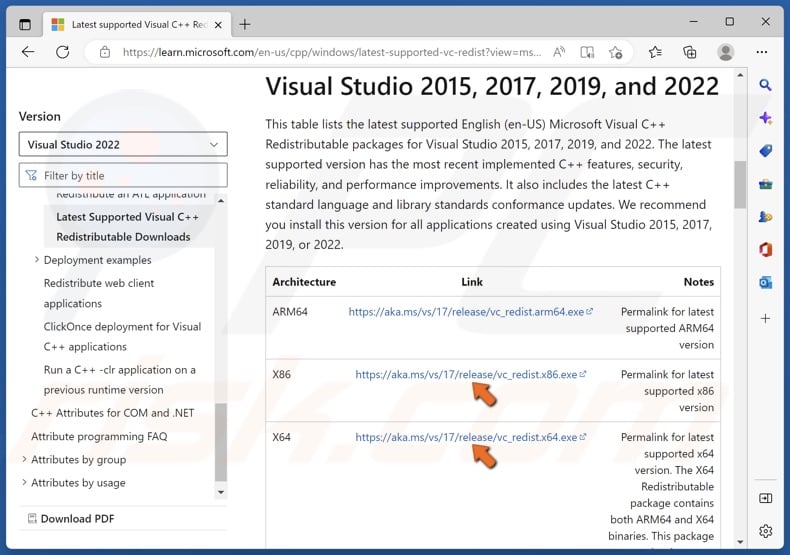Open a new browser tab

point(245,24)
